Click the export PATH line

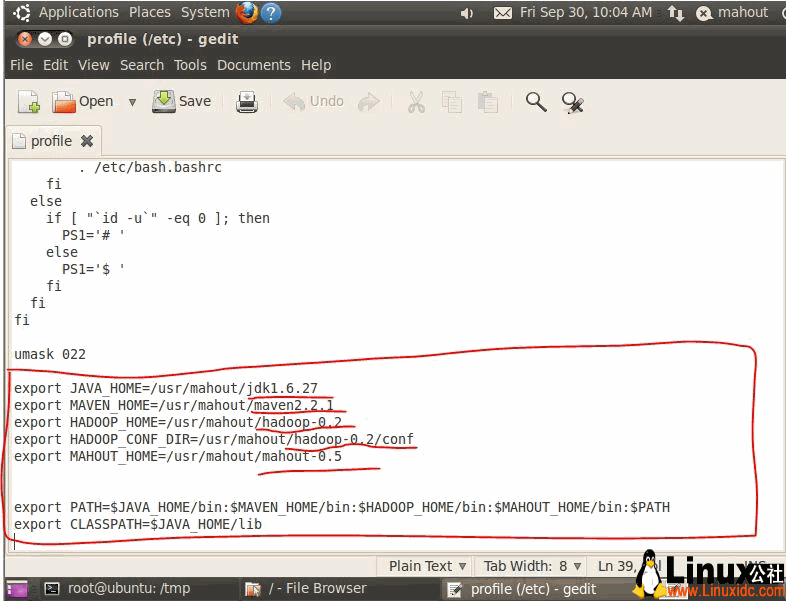coord(342,507)
